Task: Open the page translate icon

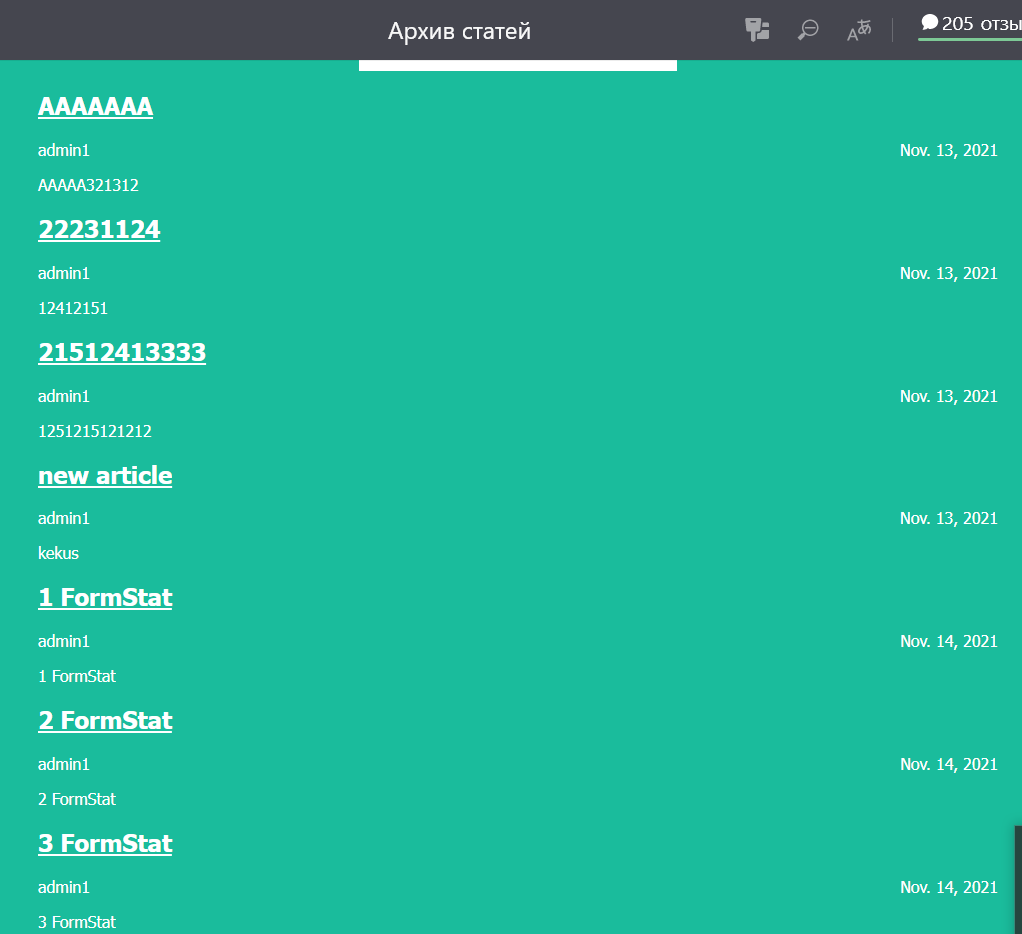Action: pyautogui.click(x=859, y=30)
